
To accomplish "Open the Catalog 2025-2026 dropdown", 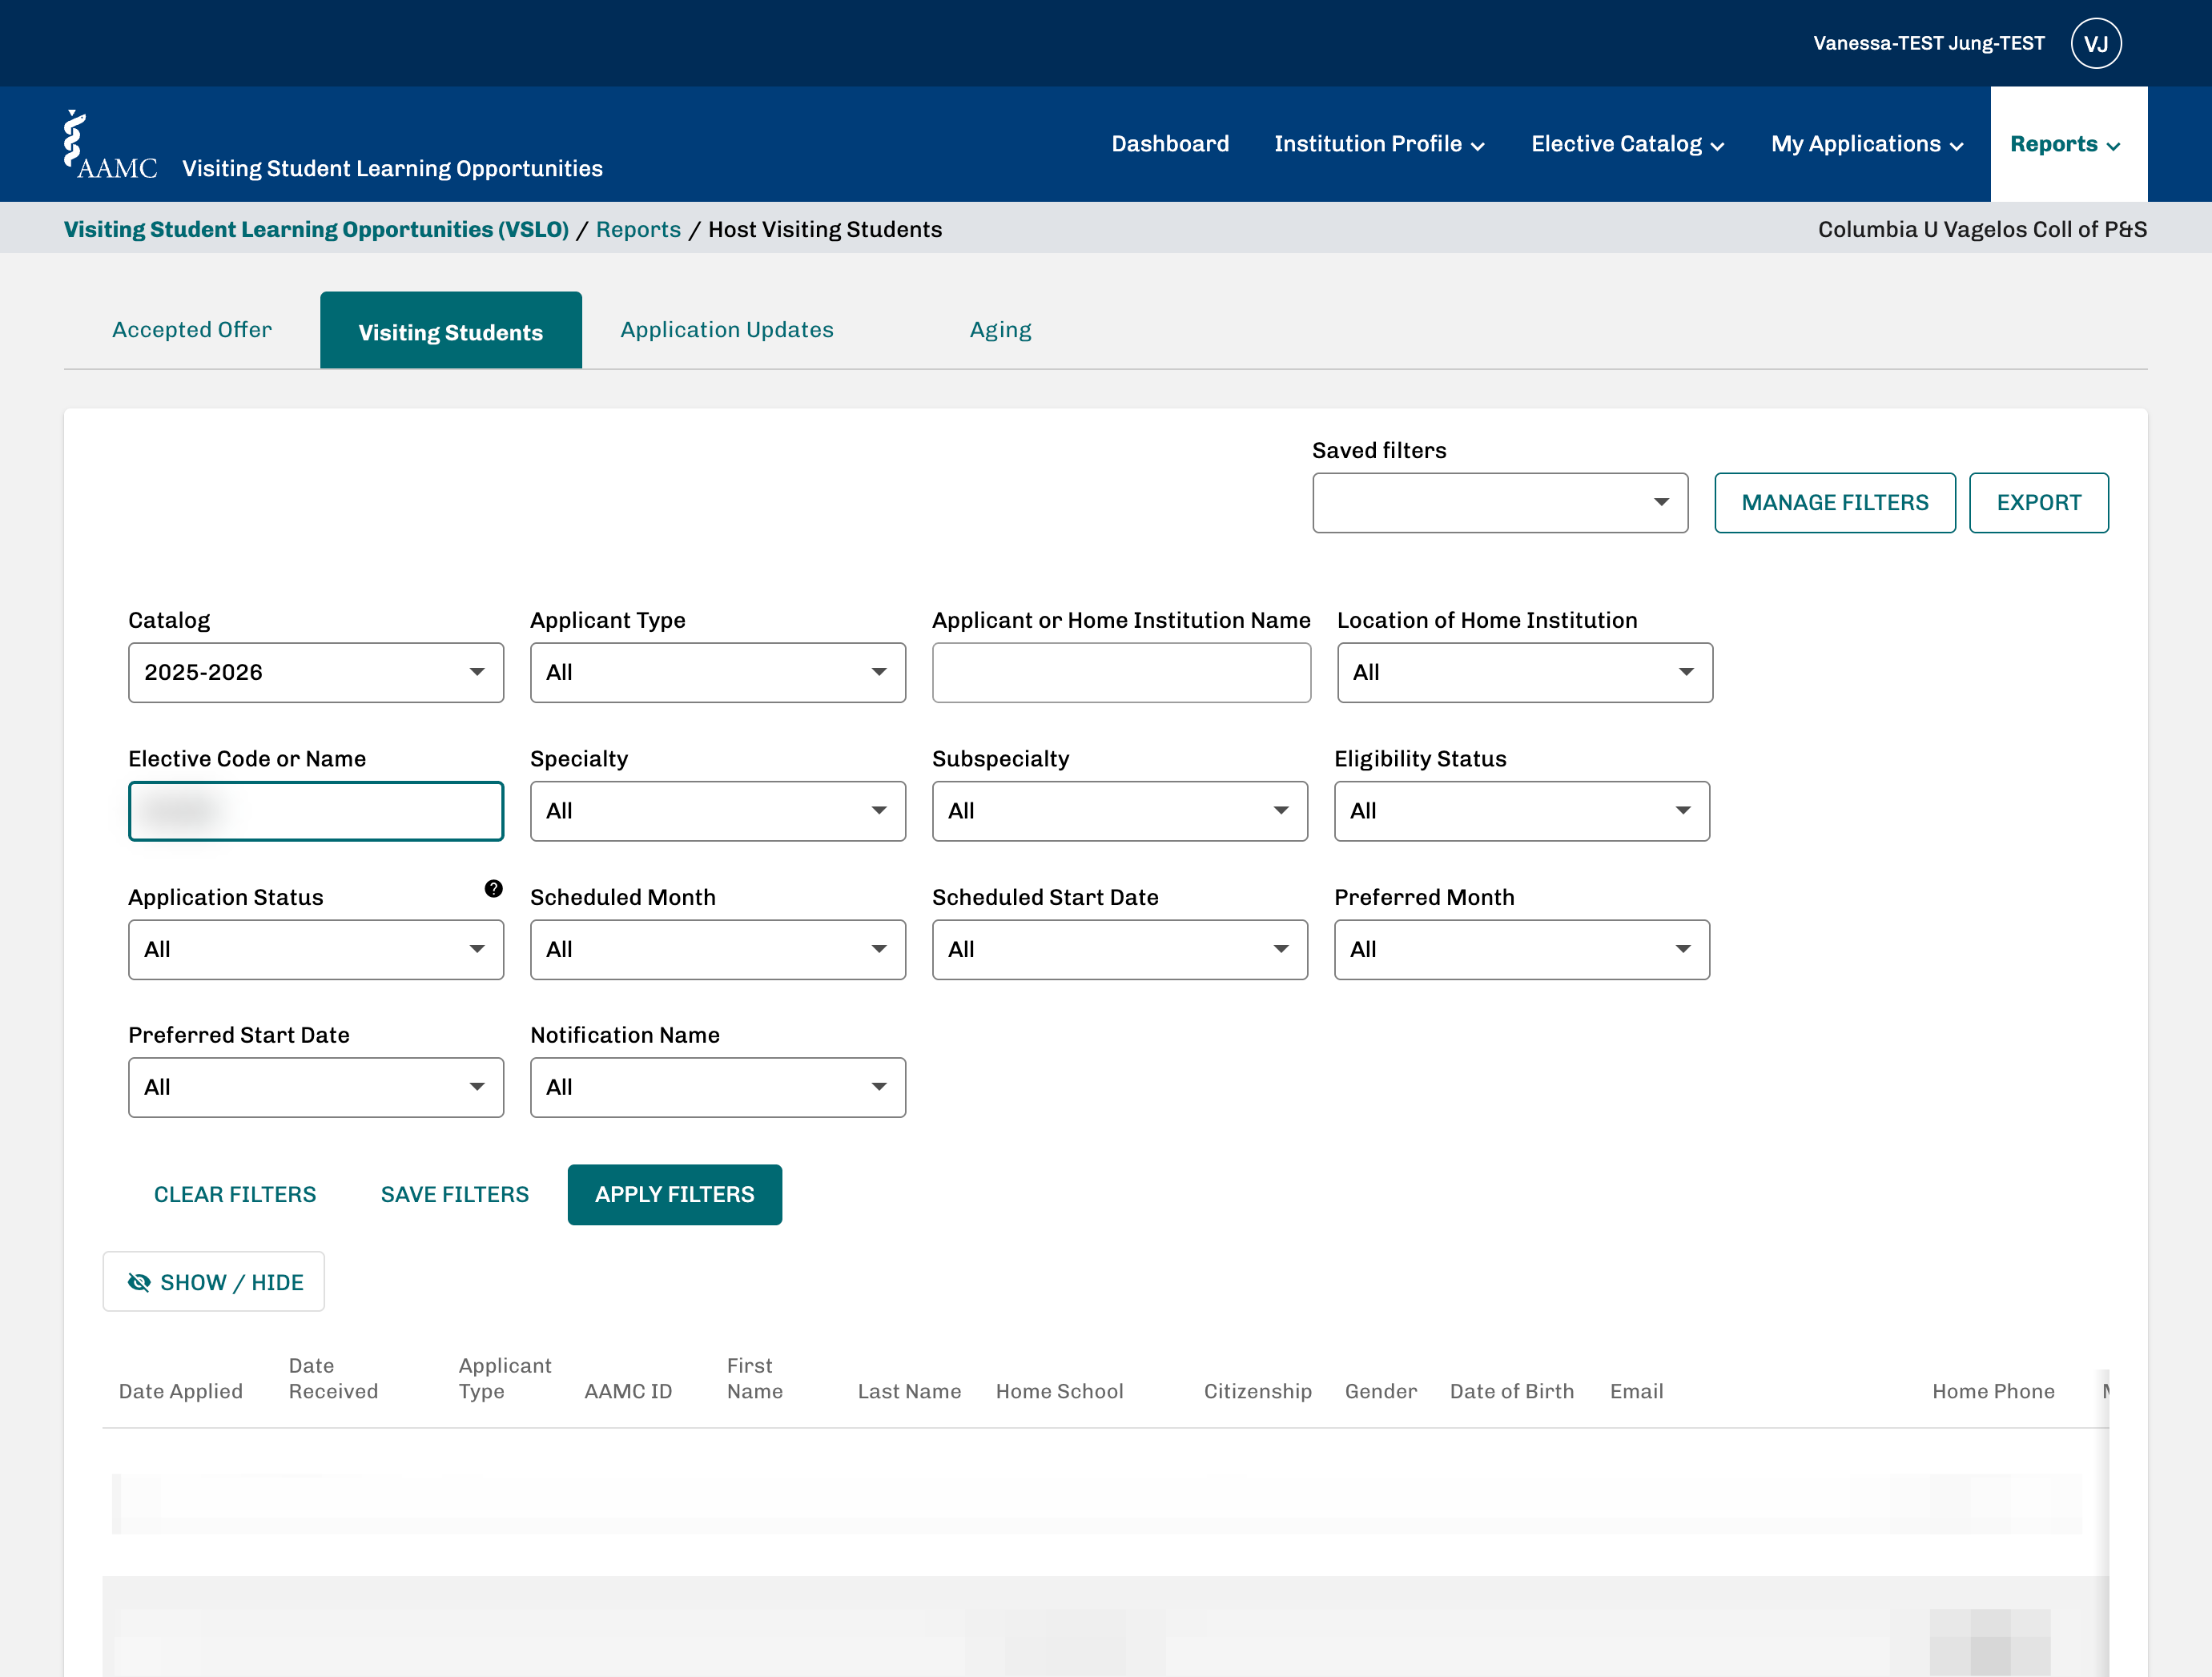I will [316, 672].
